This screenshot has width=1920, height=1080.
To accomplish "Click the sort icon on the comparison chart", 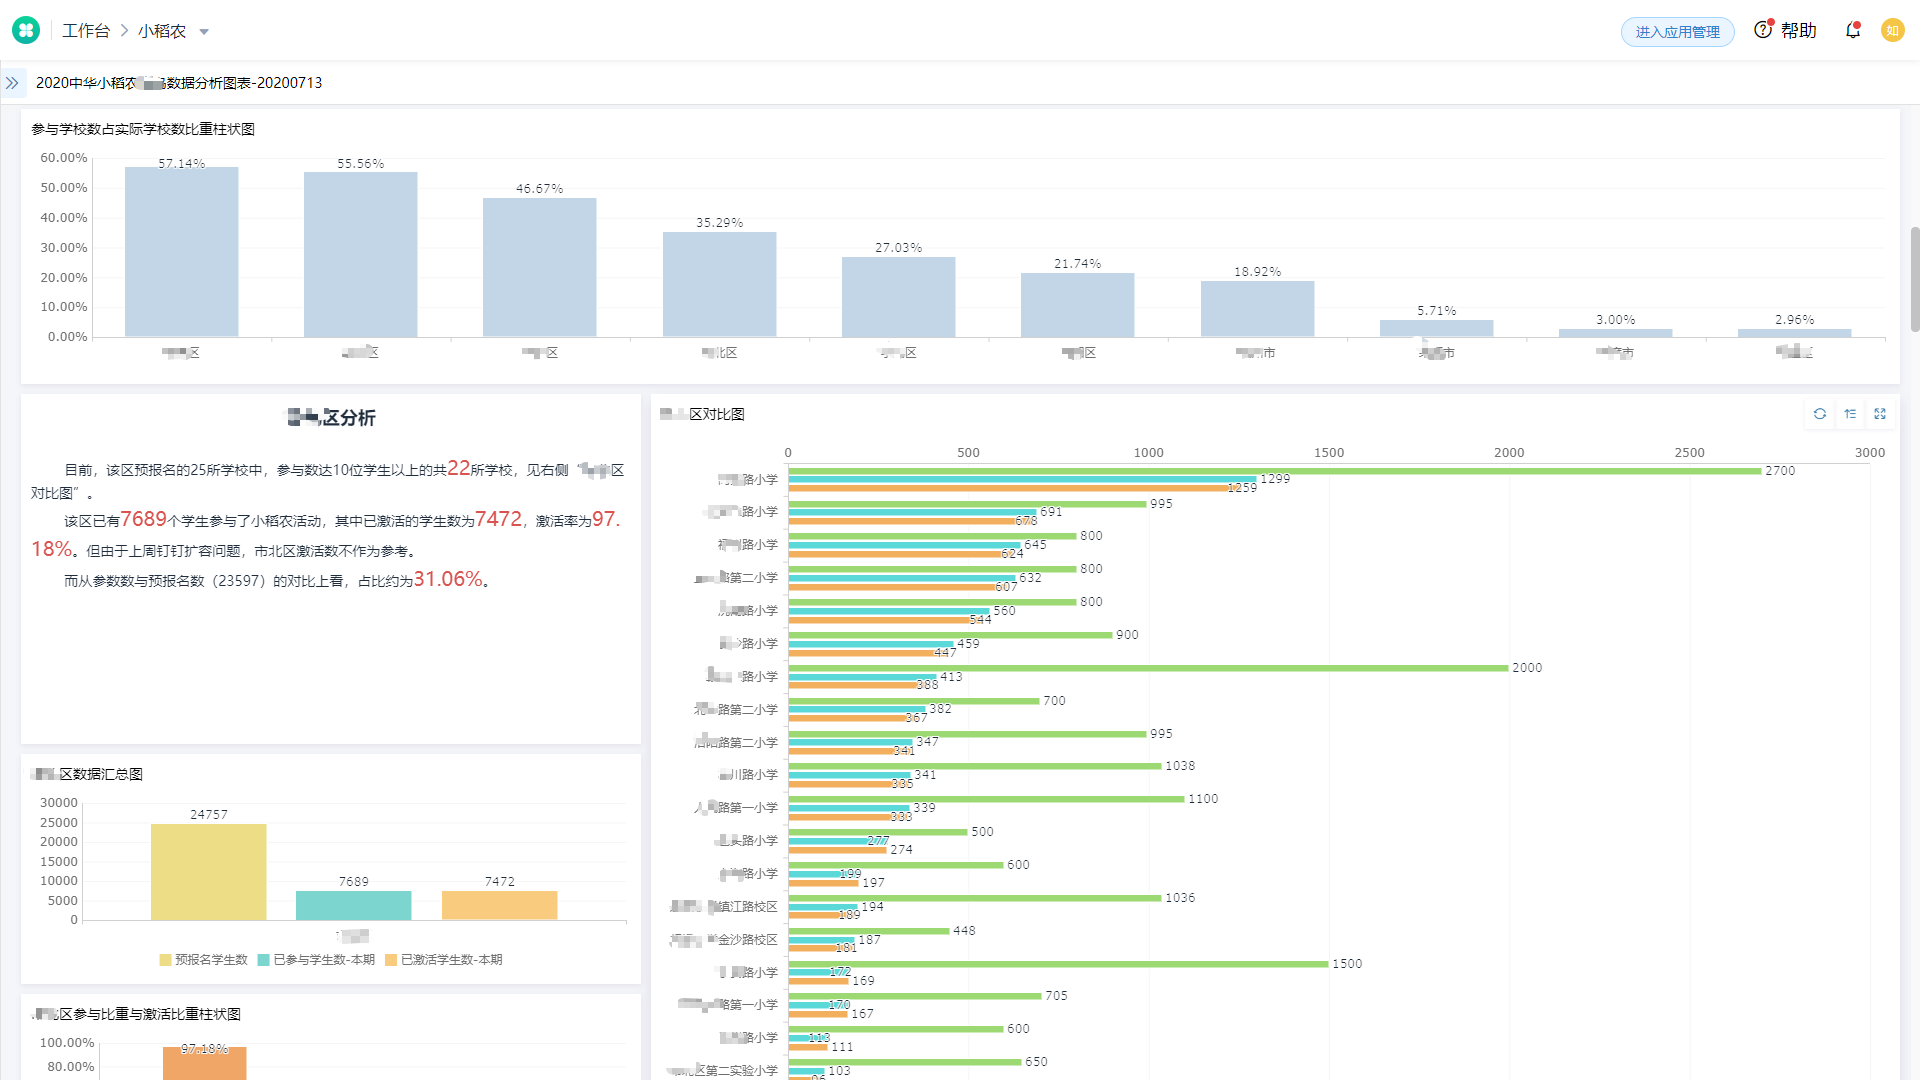I will coord(1850,414).
